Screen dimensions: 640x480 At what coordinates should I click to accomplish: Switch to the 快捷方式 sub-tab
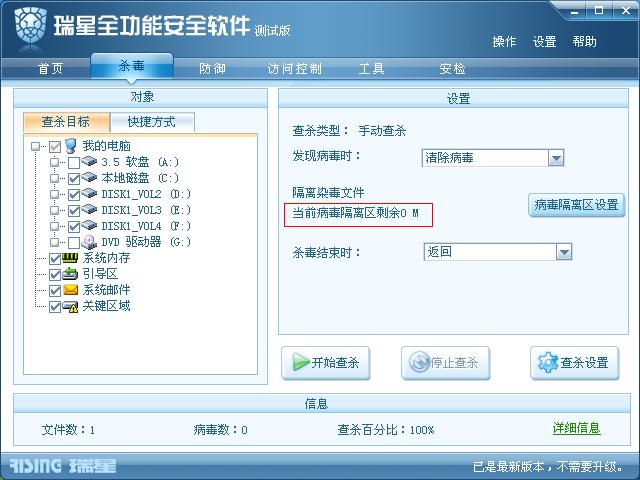point(152,122)
